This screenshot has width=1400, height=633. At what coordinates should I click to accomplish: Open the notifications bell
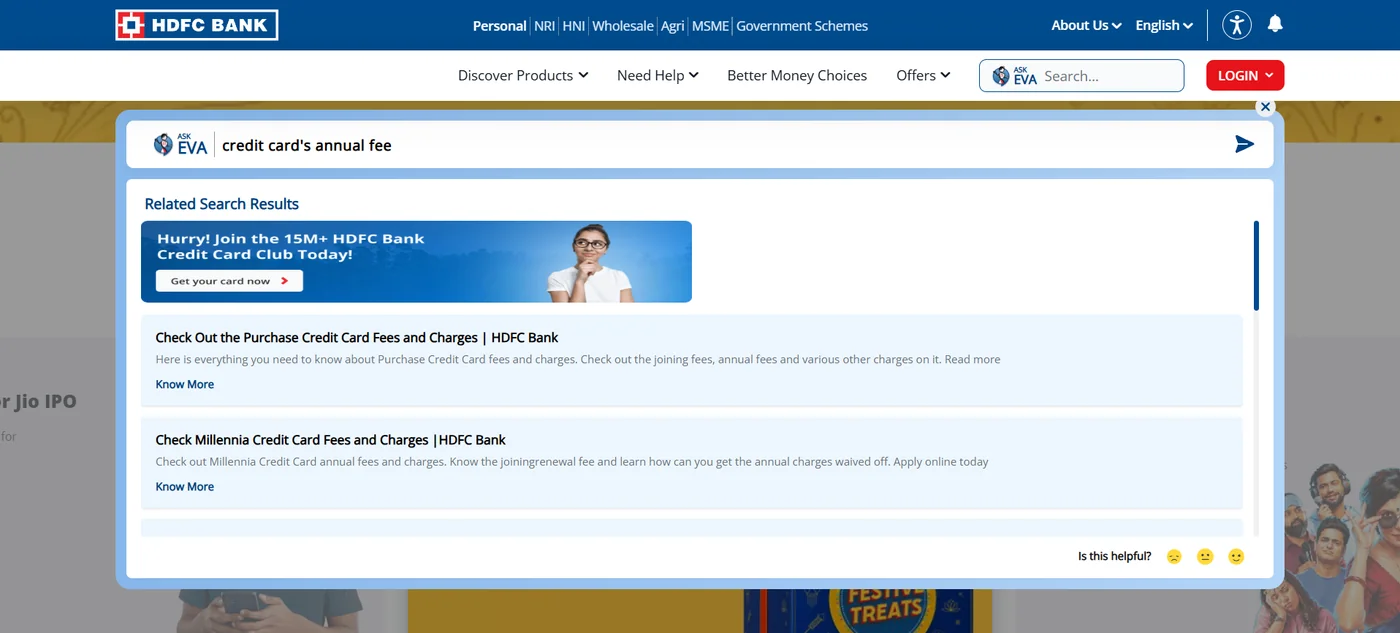pos(1275,24)
